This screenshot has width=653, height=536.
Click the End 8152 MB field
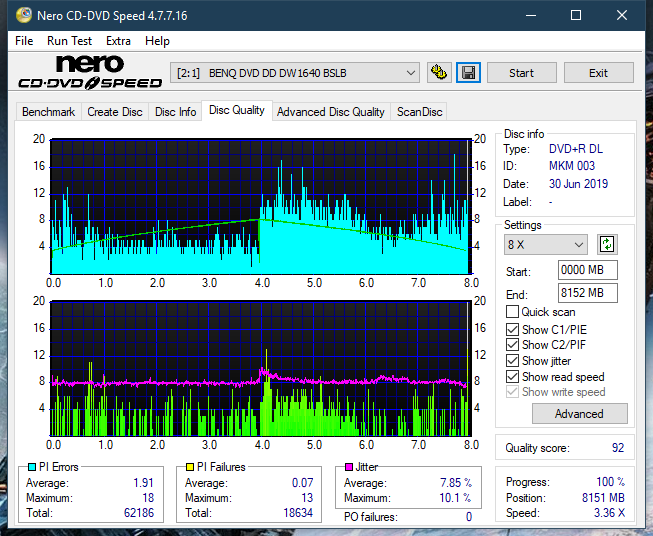click(587, 293)
